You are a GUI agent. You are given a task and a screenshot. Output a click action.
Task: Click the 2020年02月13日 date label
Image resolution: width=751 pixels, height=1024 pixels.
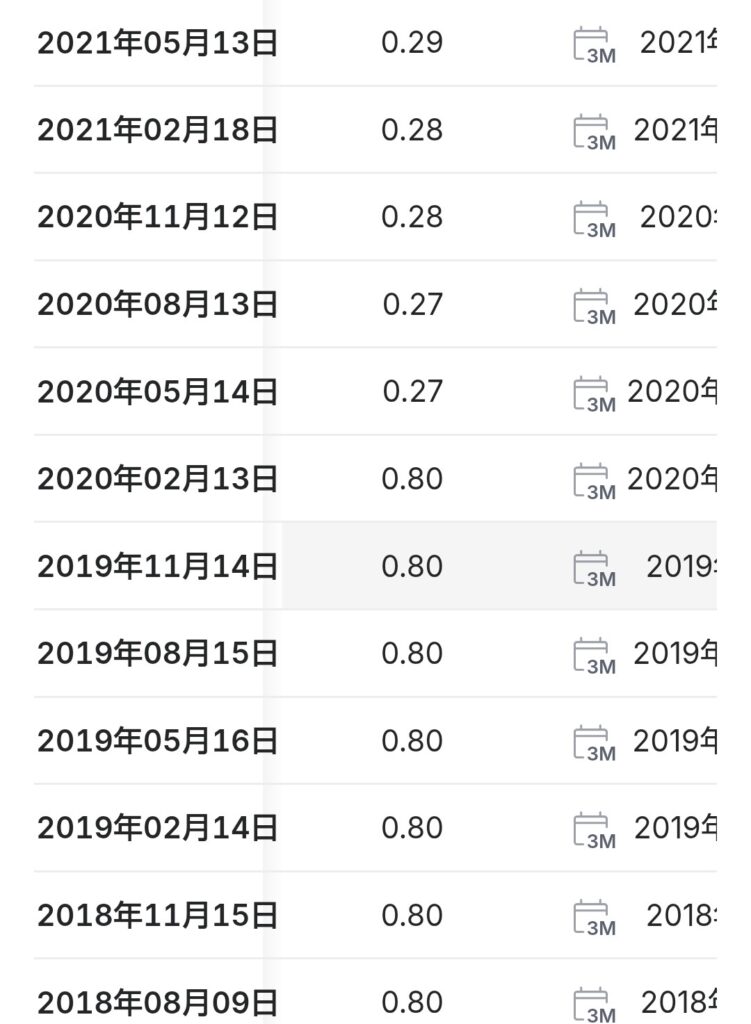click(157, 479)
